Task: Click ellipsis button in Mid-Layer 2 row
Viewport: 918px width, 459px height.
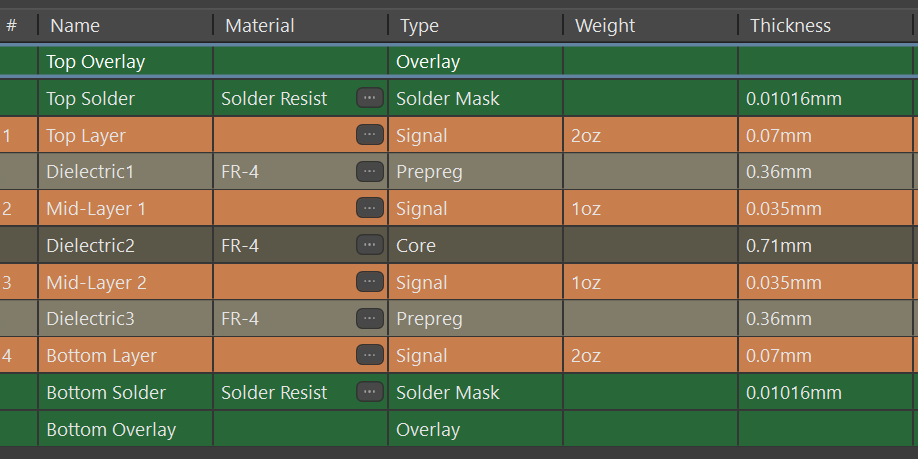Action: [369, 282]
